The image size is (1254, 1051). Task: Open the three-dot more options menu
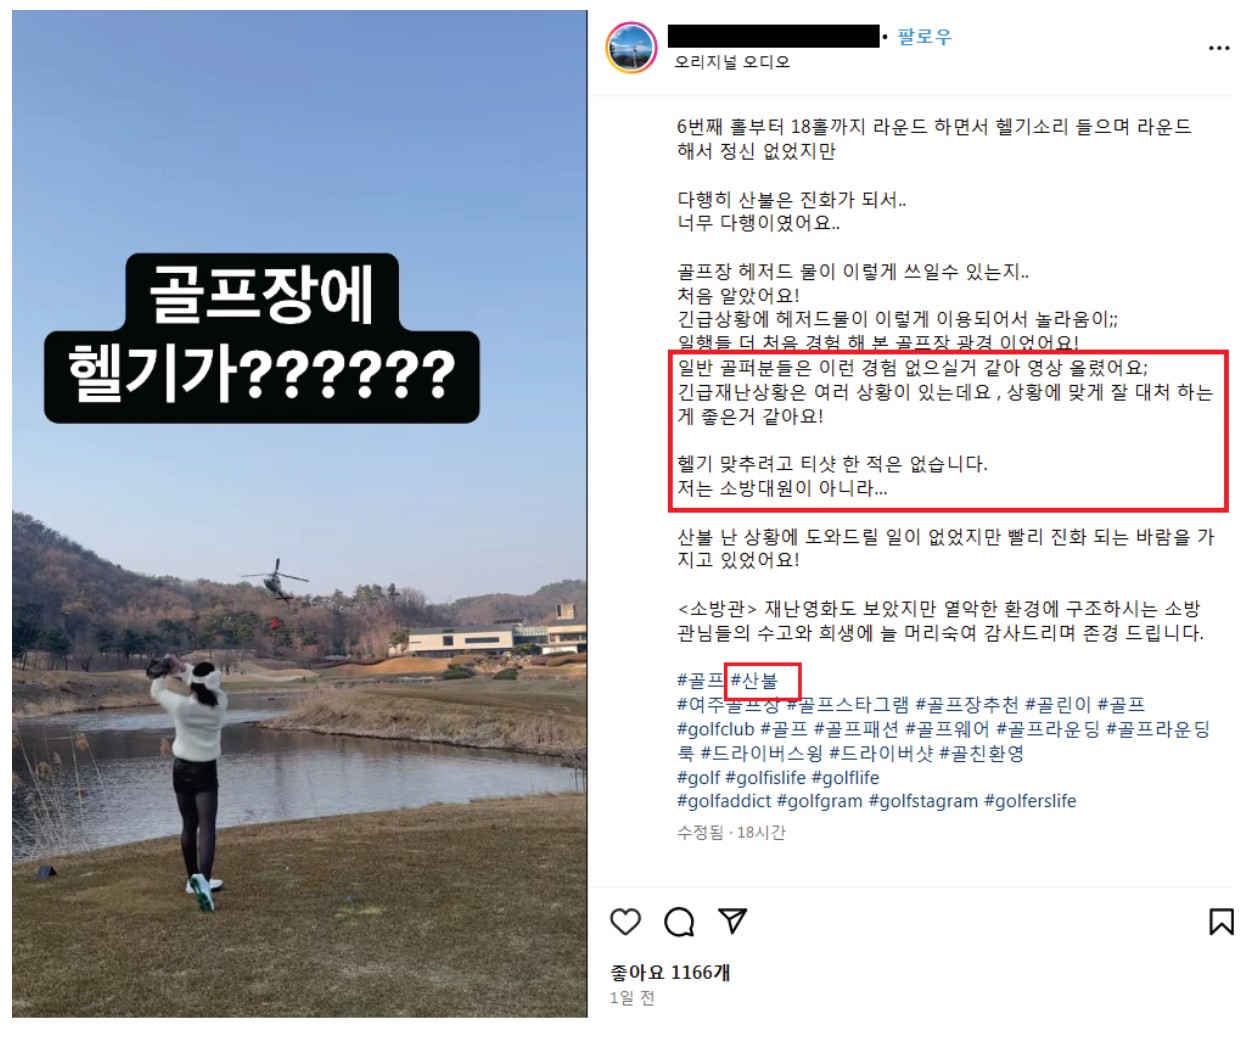(1219, 48)
